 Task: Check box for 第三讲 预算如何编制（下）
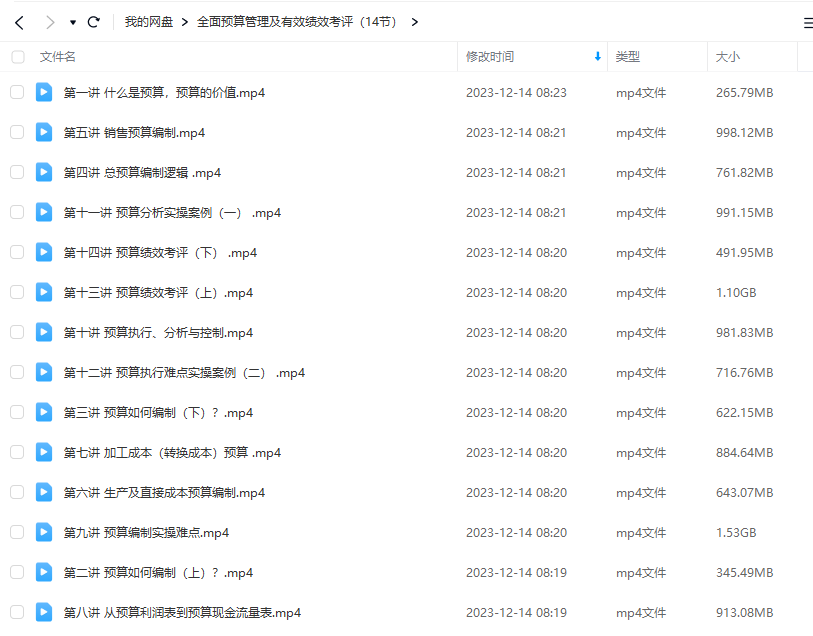pos(17,412)
